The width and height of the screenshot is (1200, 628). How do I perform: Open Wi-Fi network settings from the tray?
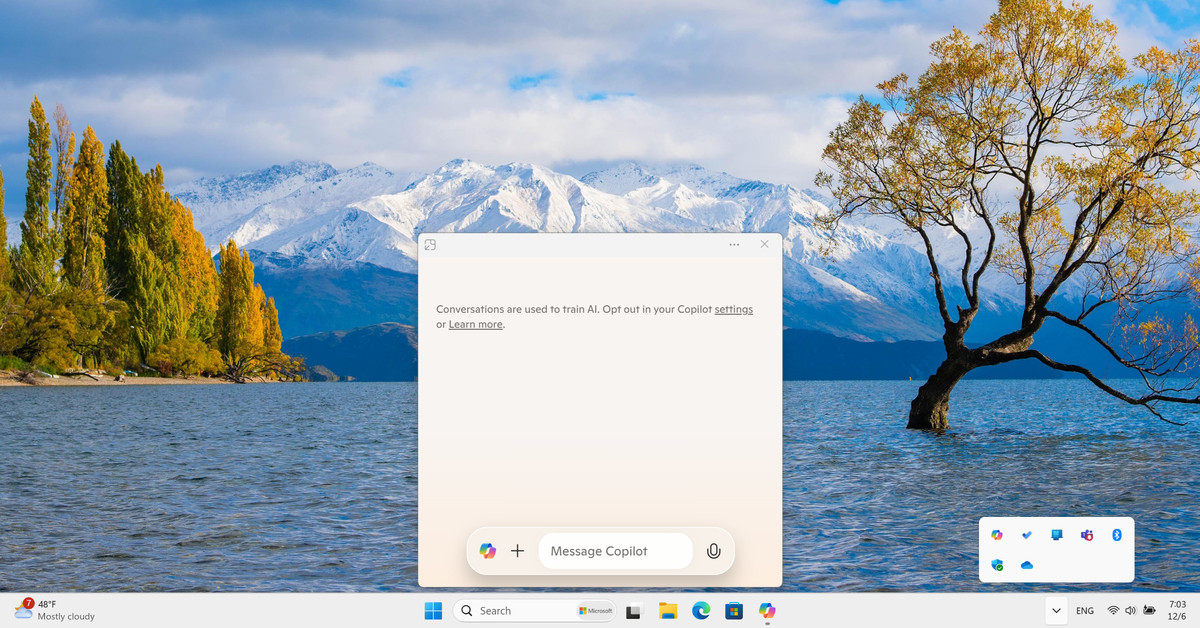pyautogui.click(x=1113, y=610)
